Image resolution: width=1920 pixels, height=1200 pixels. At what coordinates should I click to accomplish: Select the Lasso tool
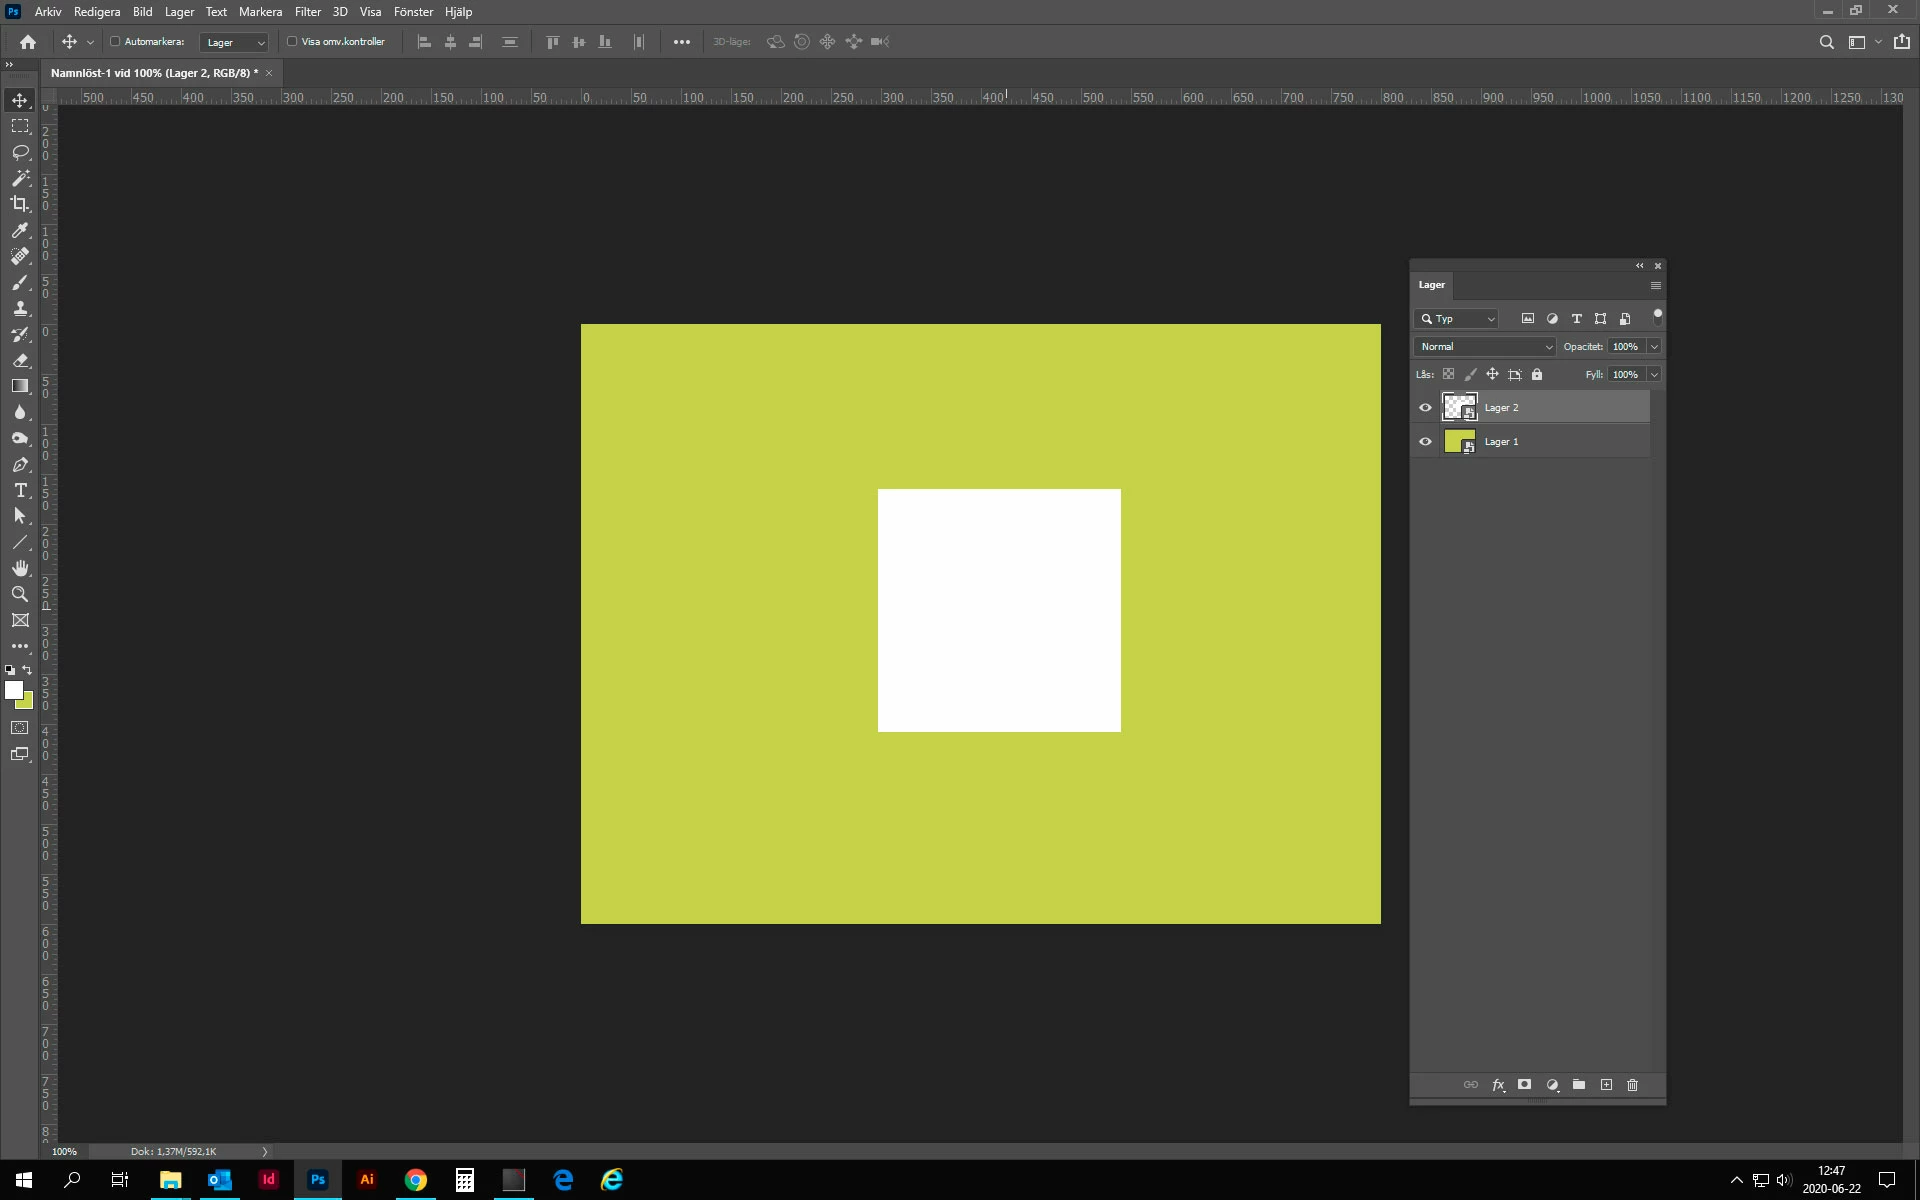20,152
